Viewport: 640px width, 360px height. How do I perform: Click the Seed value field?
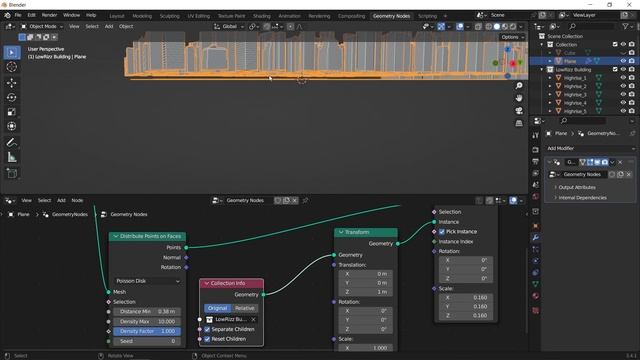147,341
